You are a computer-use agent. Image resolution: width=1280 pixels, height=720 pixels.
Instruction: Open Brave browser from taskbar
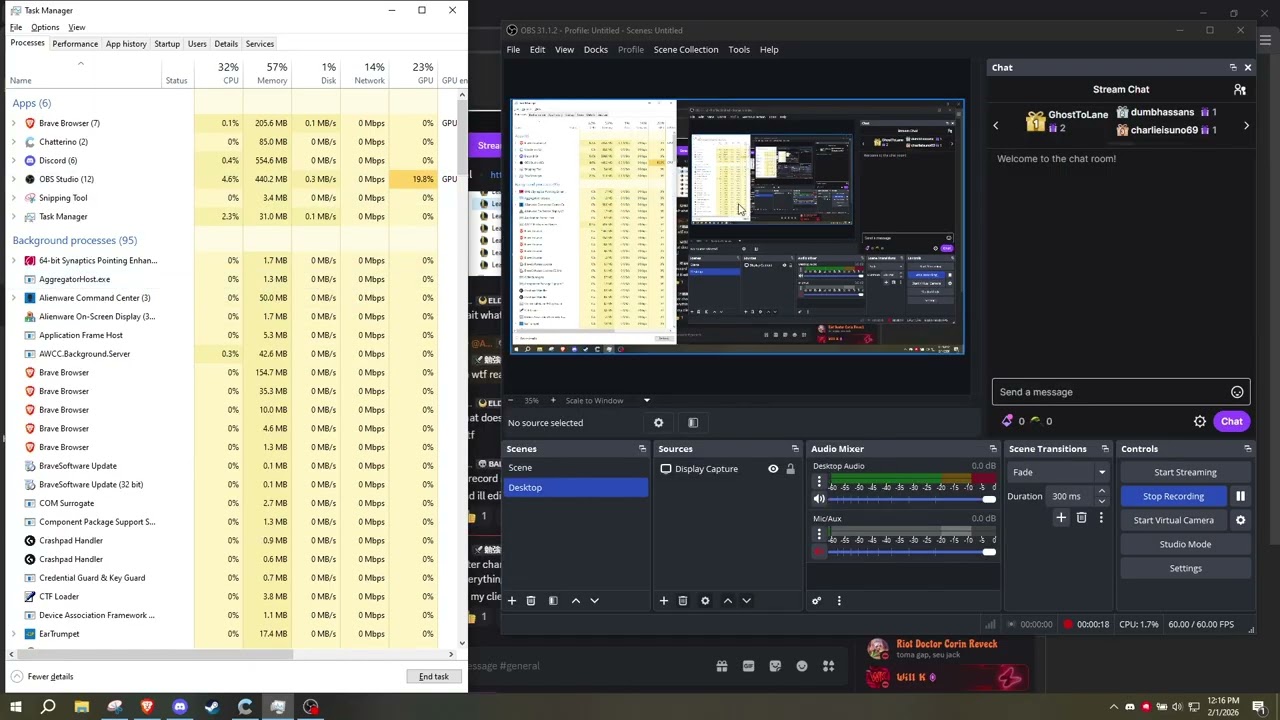point(147,707)
